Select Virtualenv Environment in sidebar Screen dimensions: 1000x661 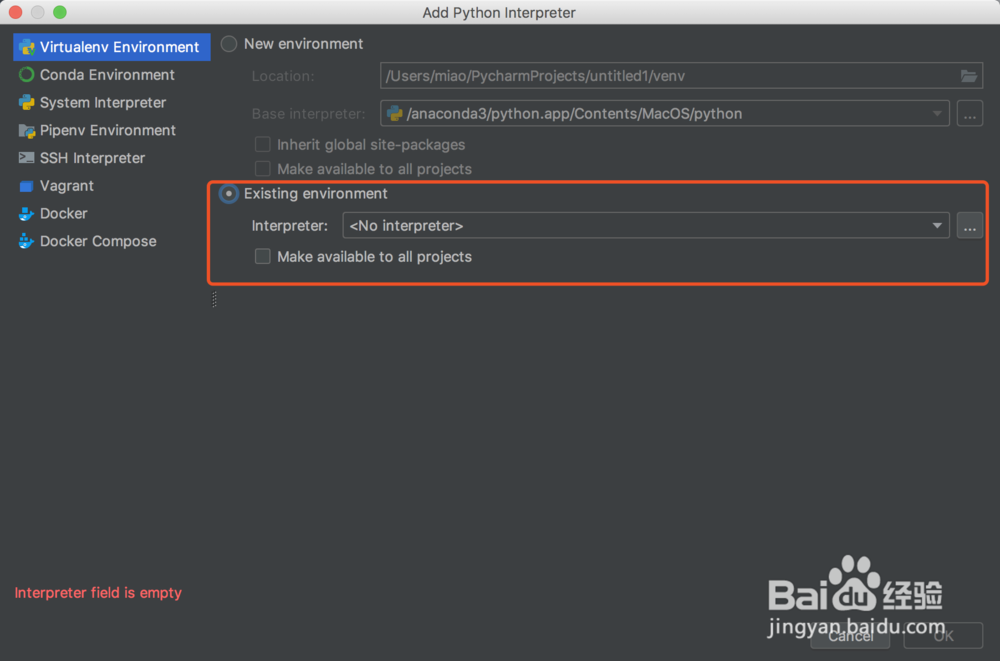coord(112,47)
